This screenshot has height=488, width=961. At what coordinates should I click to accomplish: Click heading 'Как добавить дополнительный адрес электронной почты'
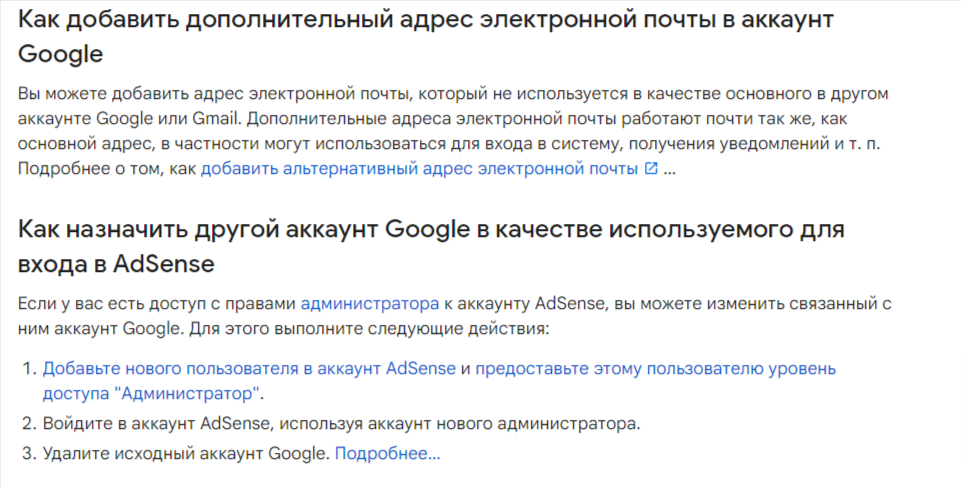[x=426, y=36]
